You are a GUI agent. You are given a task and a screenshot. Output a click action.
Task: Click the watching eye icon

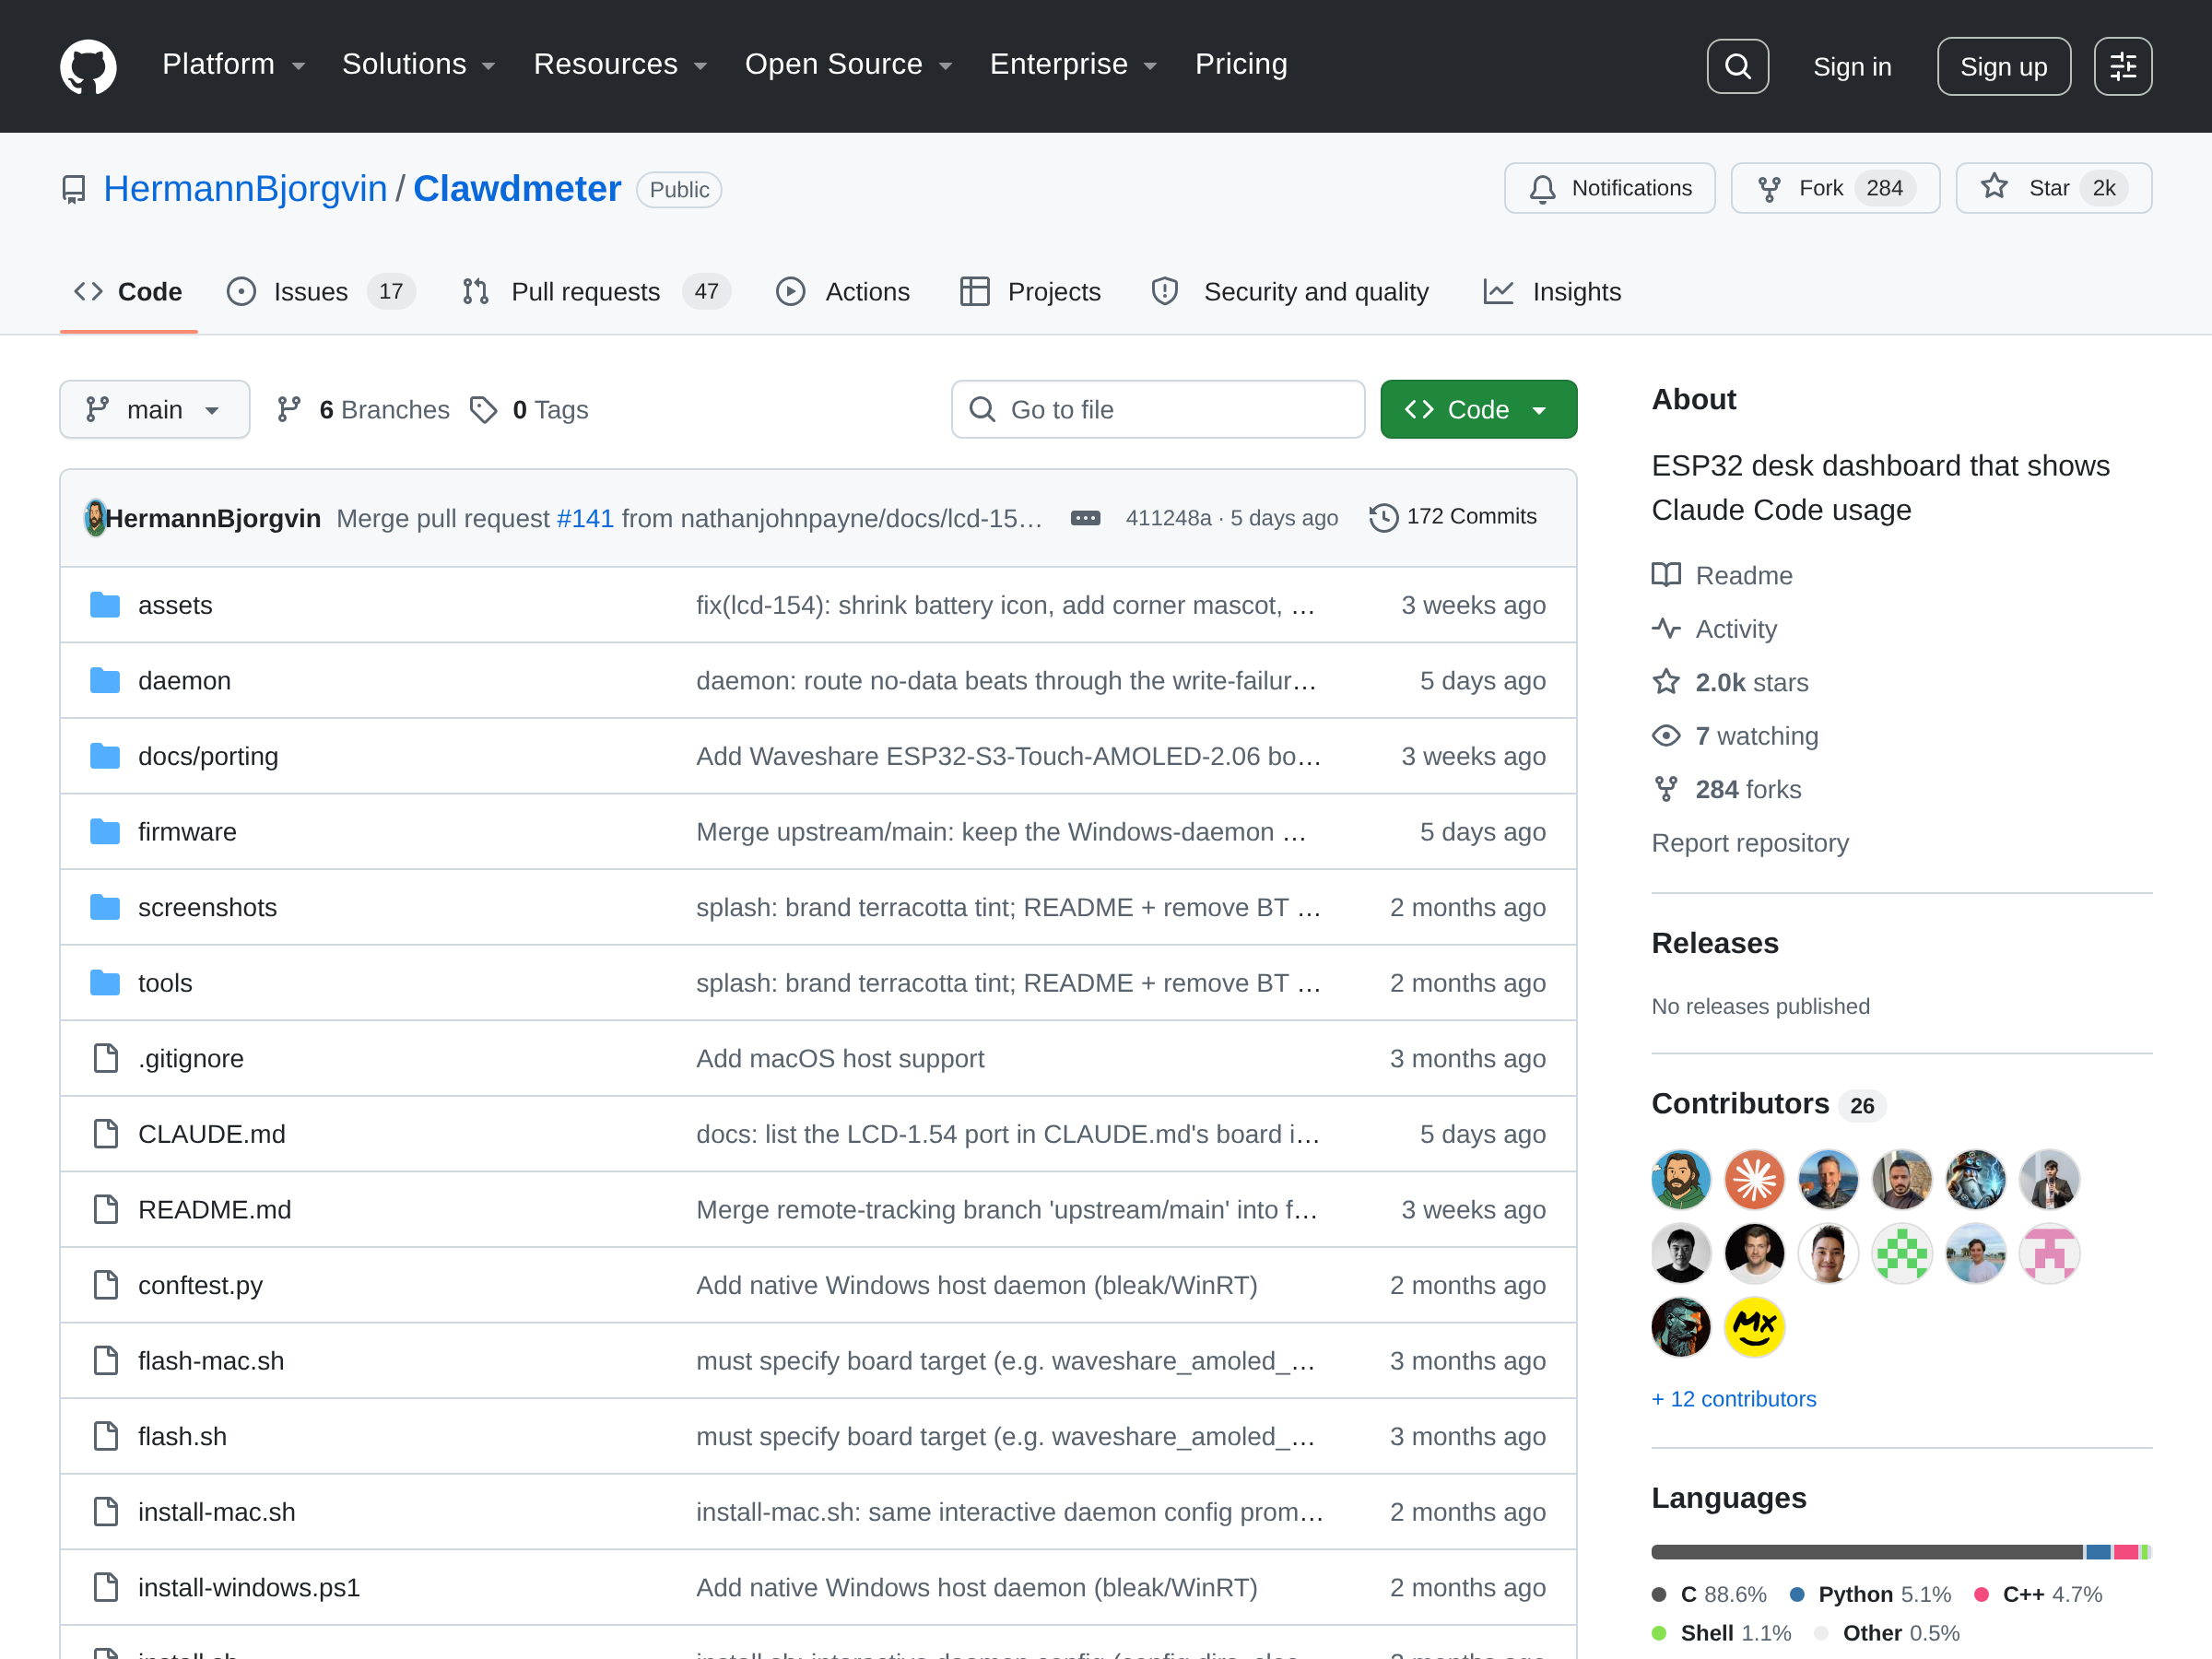pos(1666,736)
